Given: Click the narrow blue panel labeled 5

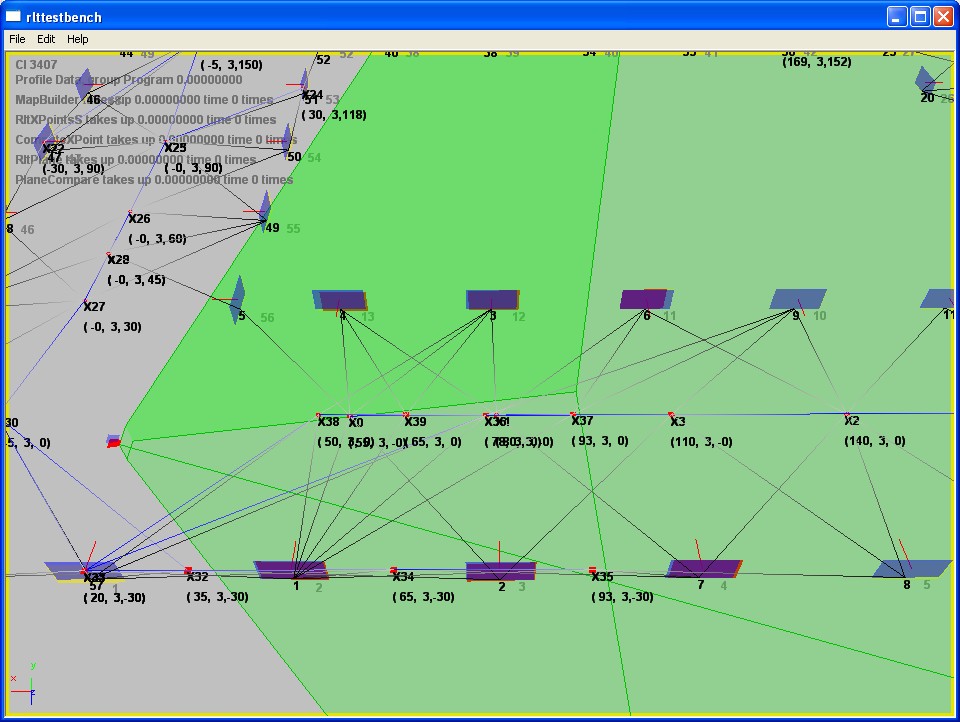Looking at the screenshot, I should click(238, 295).
